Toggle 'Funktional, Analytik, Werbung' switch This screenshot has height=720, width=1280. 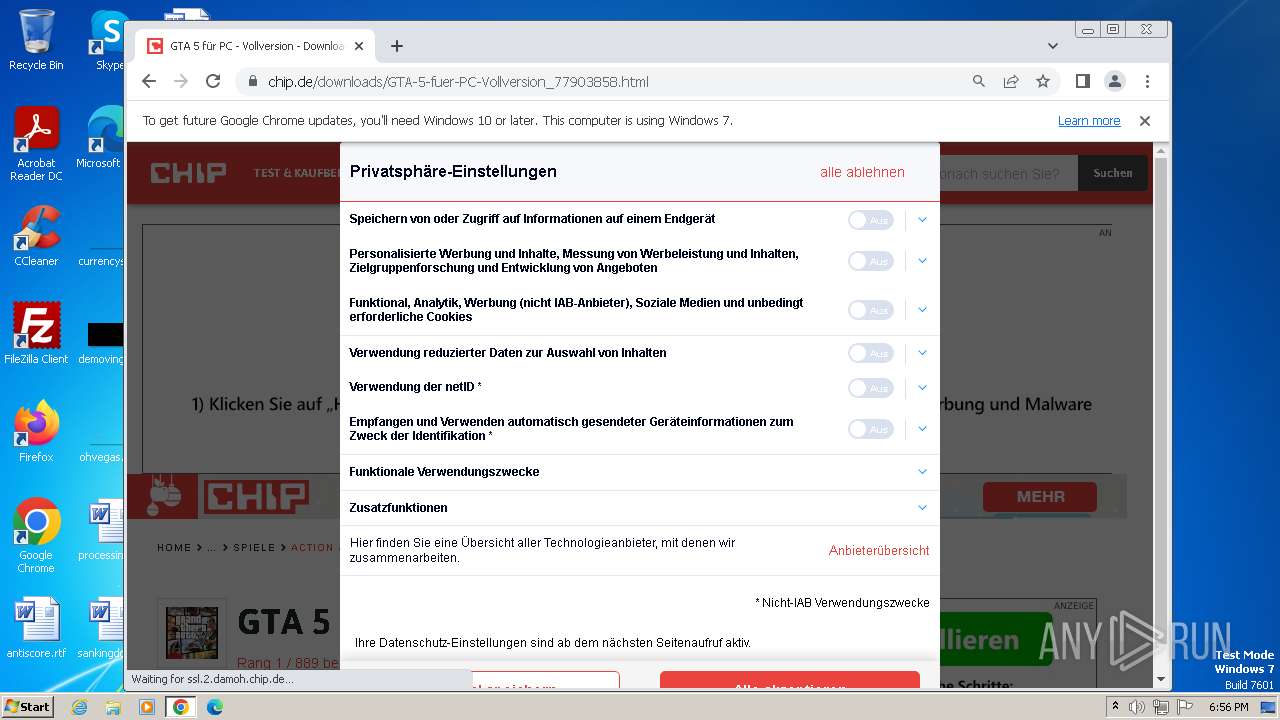(870, 310)
